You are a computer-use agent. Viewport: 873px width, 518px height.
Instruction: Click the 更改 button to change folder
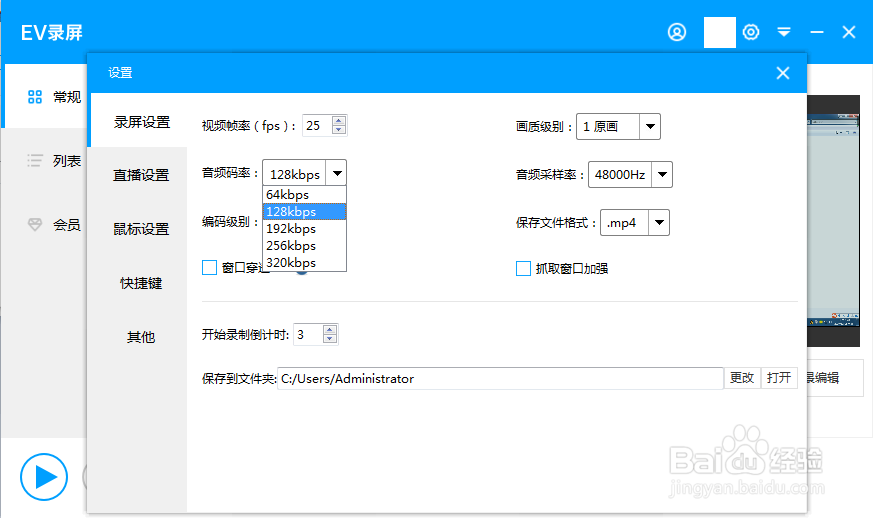pos(742,378)
